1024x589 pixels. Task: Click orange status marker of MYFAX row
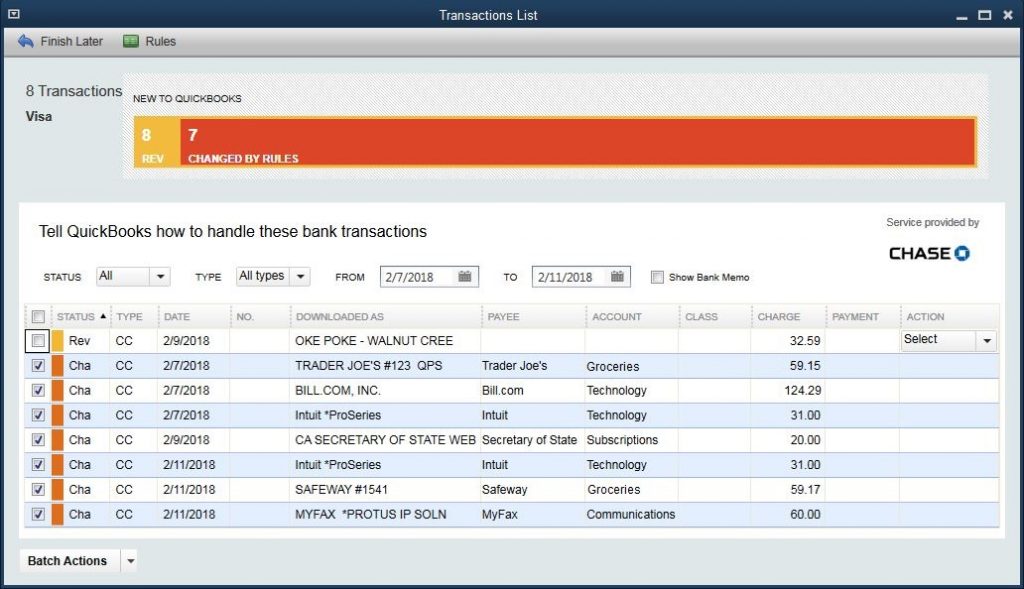click(x=57, y=515)
